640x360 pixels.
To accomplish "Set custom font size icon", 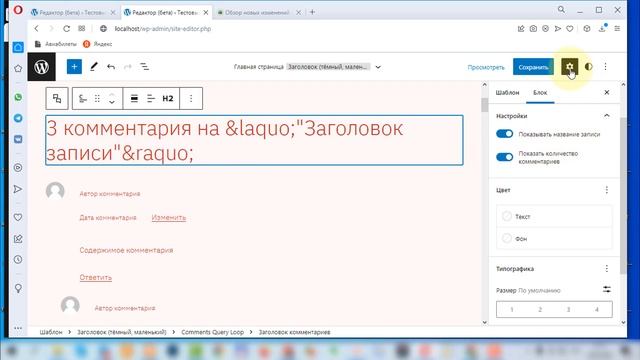I will 607,289.
